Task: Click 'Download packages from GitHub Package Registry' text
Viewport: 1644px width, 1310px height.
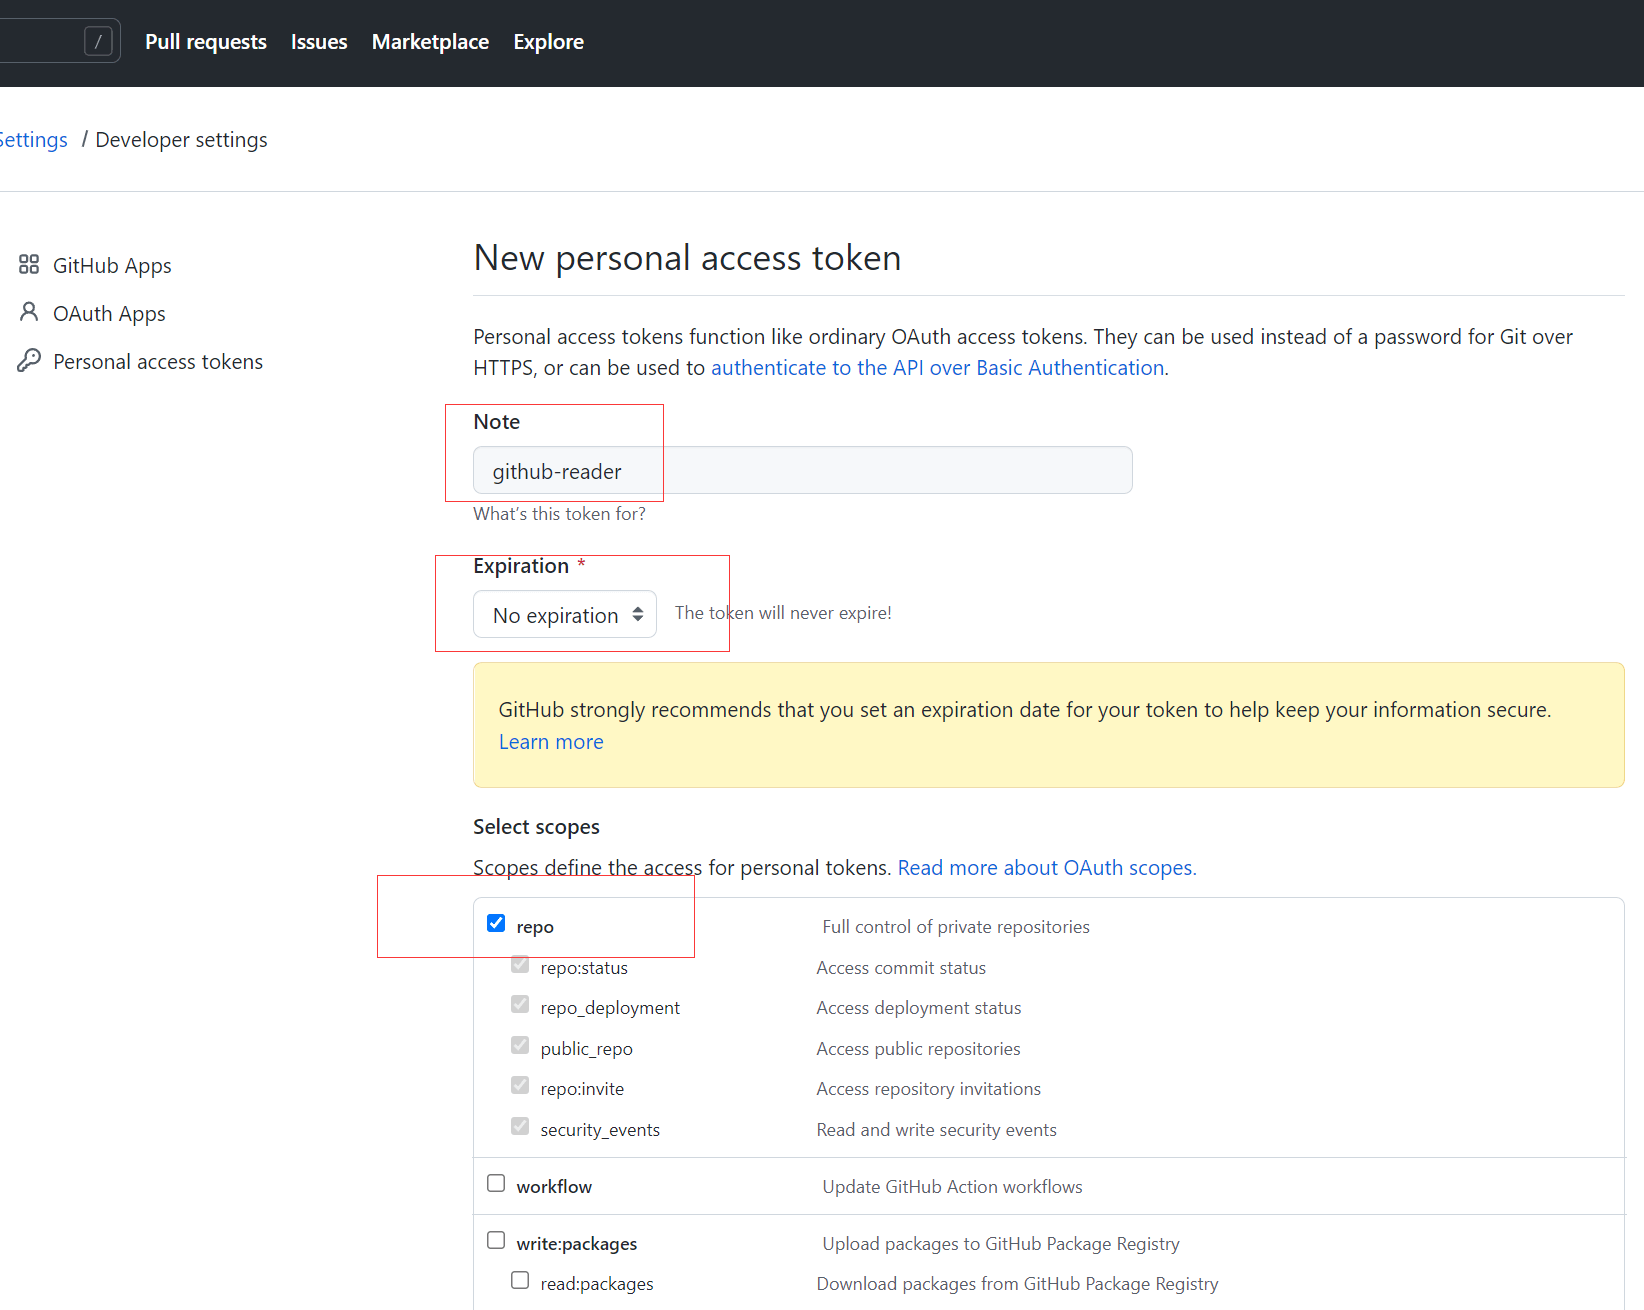Action: [x=1017, y=1284]
